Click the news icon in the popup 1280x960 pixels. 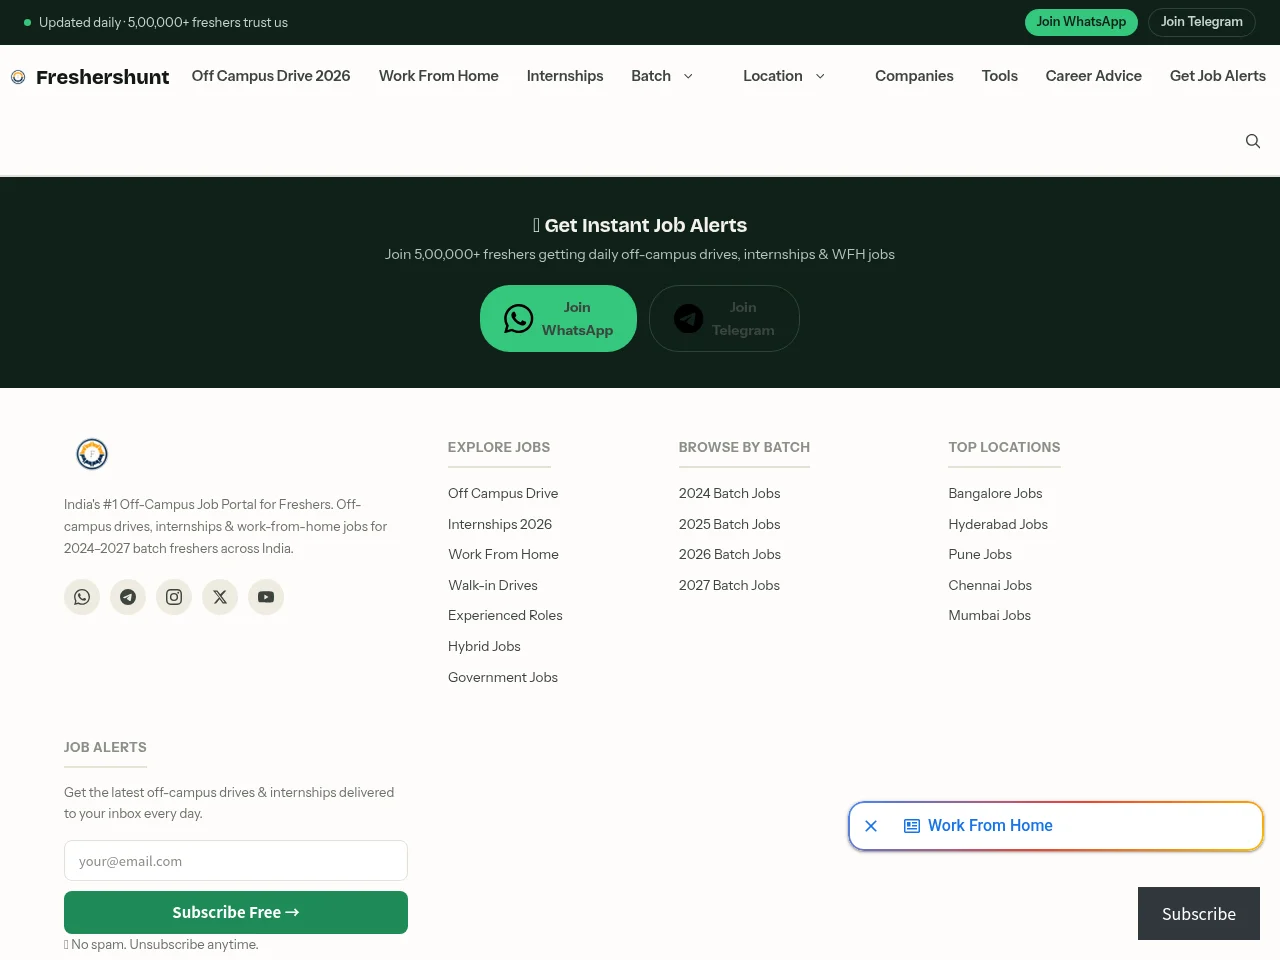pyautogui.click(x=912, y=826)
